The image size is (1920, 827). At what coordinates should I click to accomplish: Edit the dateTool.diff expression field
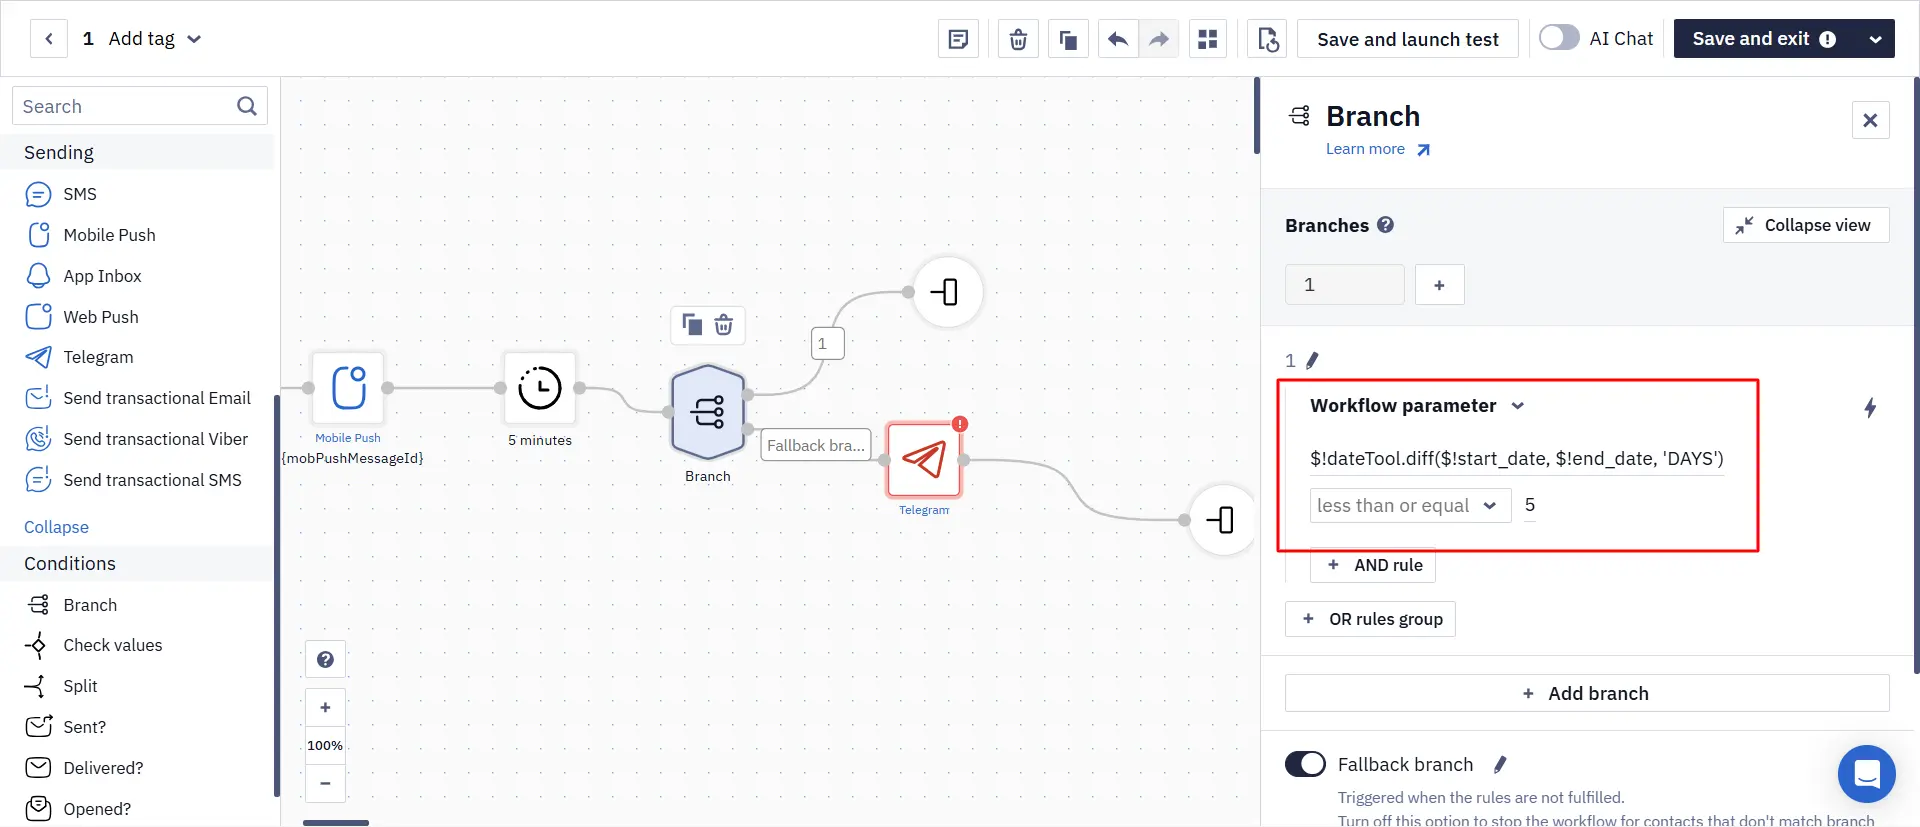(x=1517, y=459)
